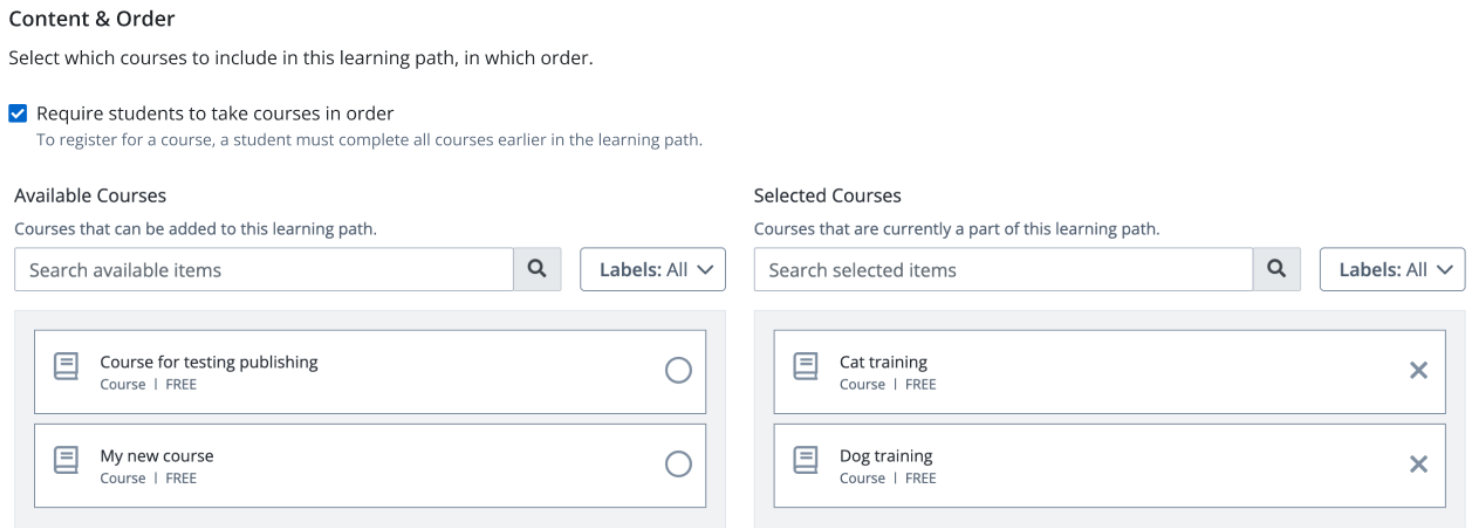Click the Dog training course title

coord(886,456)
